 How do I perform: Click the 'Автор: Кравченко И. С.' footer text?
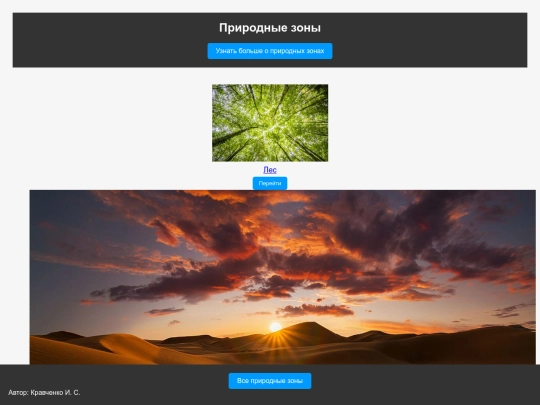(44, 393)
